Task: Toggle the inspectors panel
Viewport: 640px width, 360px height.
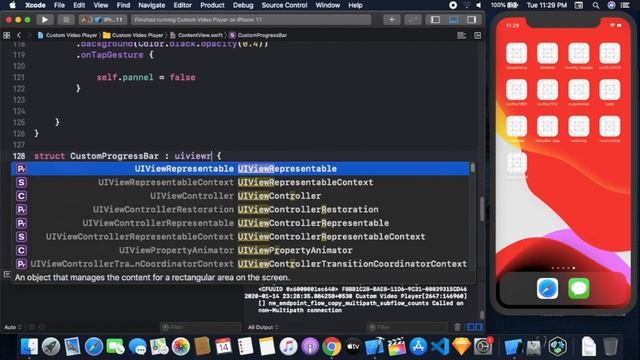Action: coord(471,20)
